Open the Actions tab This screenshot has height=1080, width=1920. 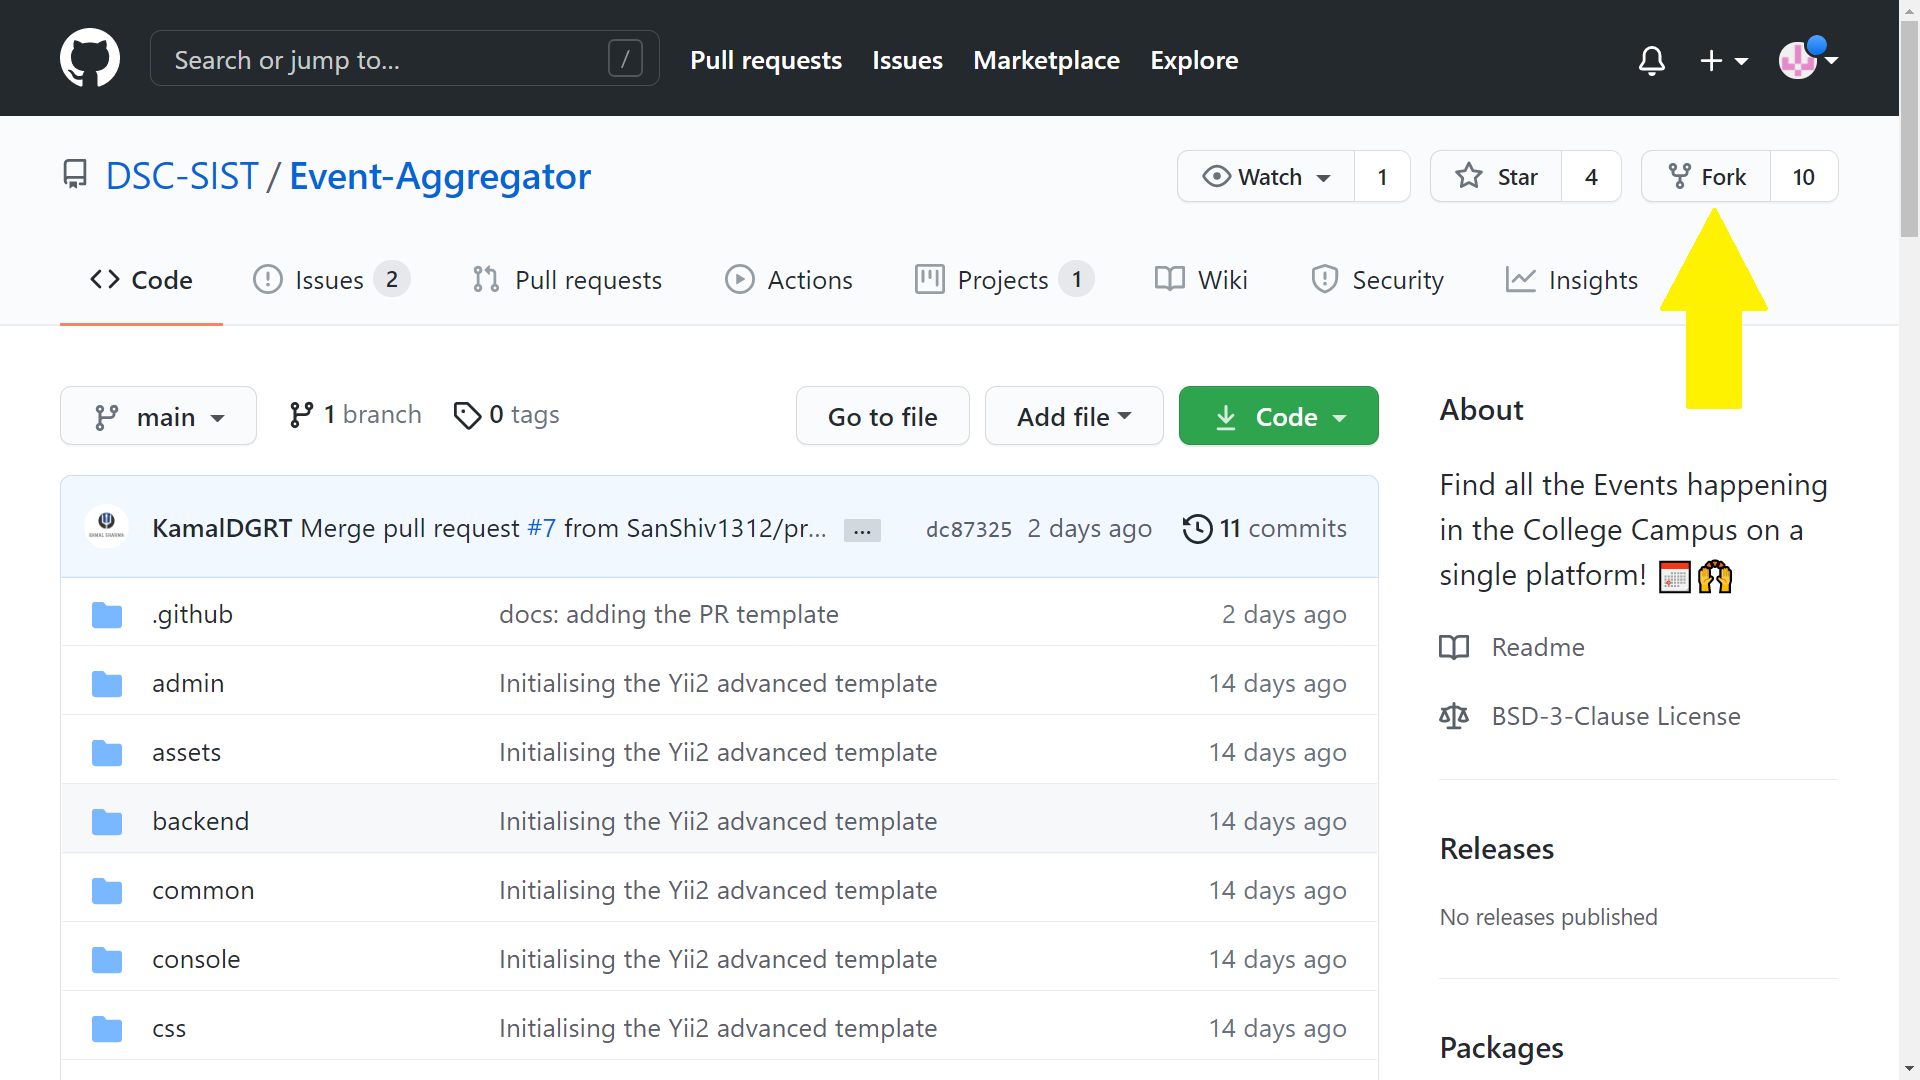tap(789, 280)
